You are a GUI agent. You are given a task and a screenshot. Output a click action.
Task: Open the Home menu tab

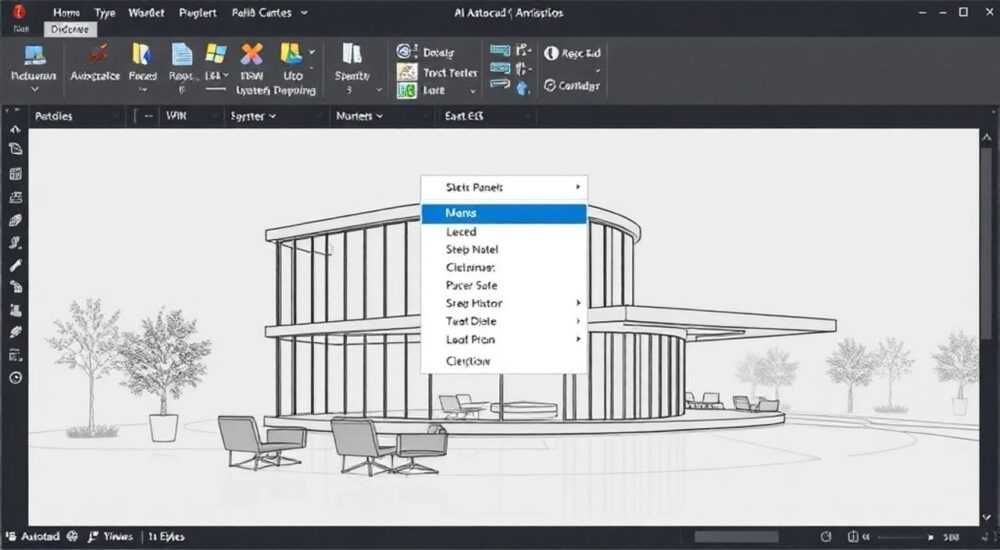[x=66, y=13]
